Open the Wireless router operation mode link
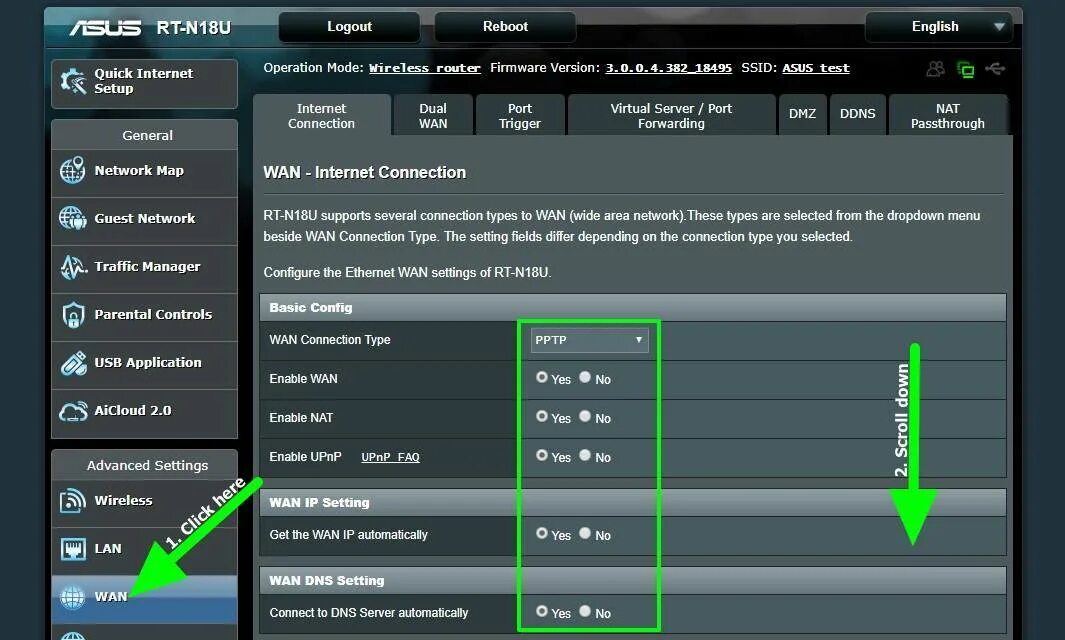Screen dimensions: 1065x640 click(x=425, y=68)
